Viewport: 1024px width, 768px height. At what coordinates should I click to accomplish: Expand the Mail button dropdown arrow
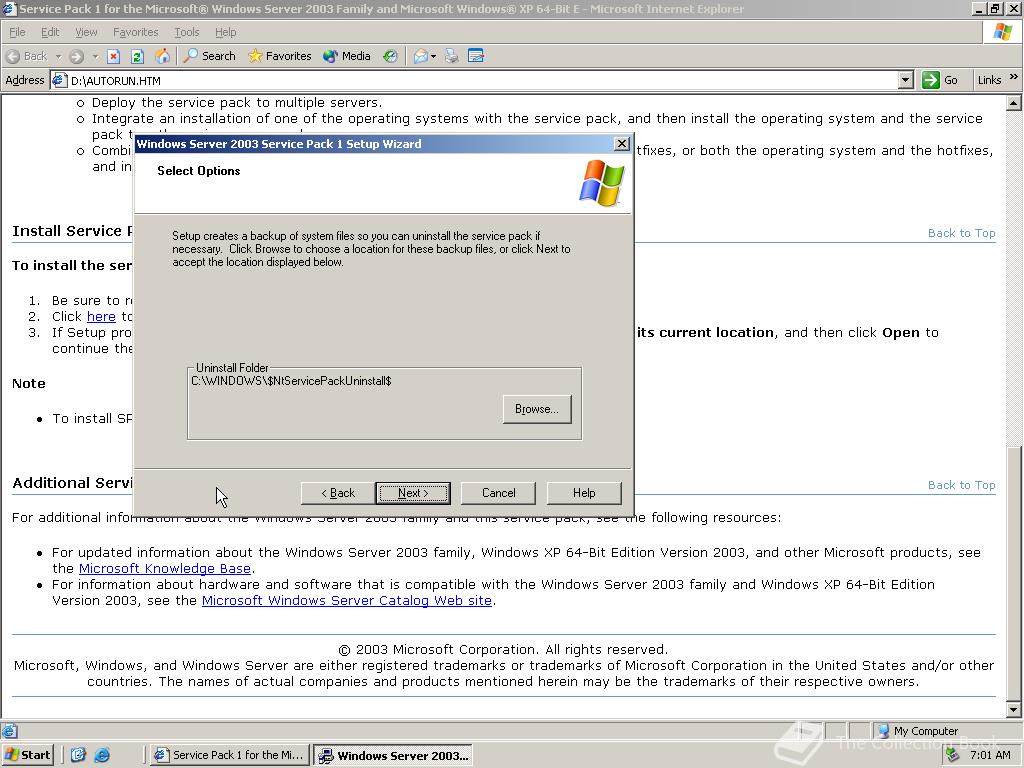pos(434,56)
